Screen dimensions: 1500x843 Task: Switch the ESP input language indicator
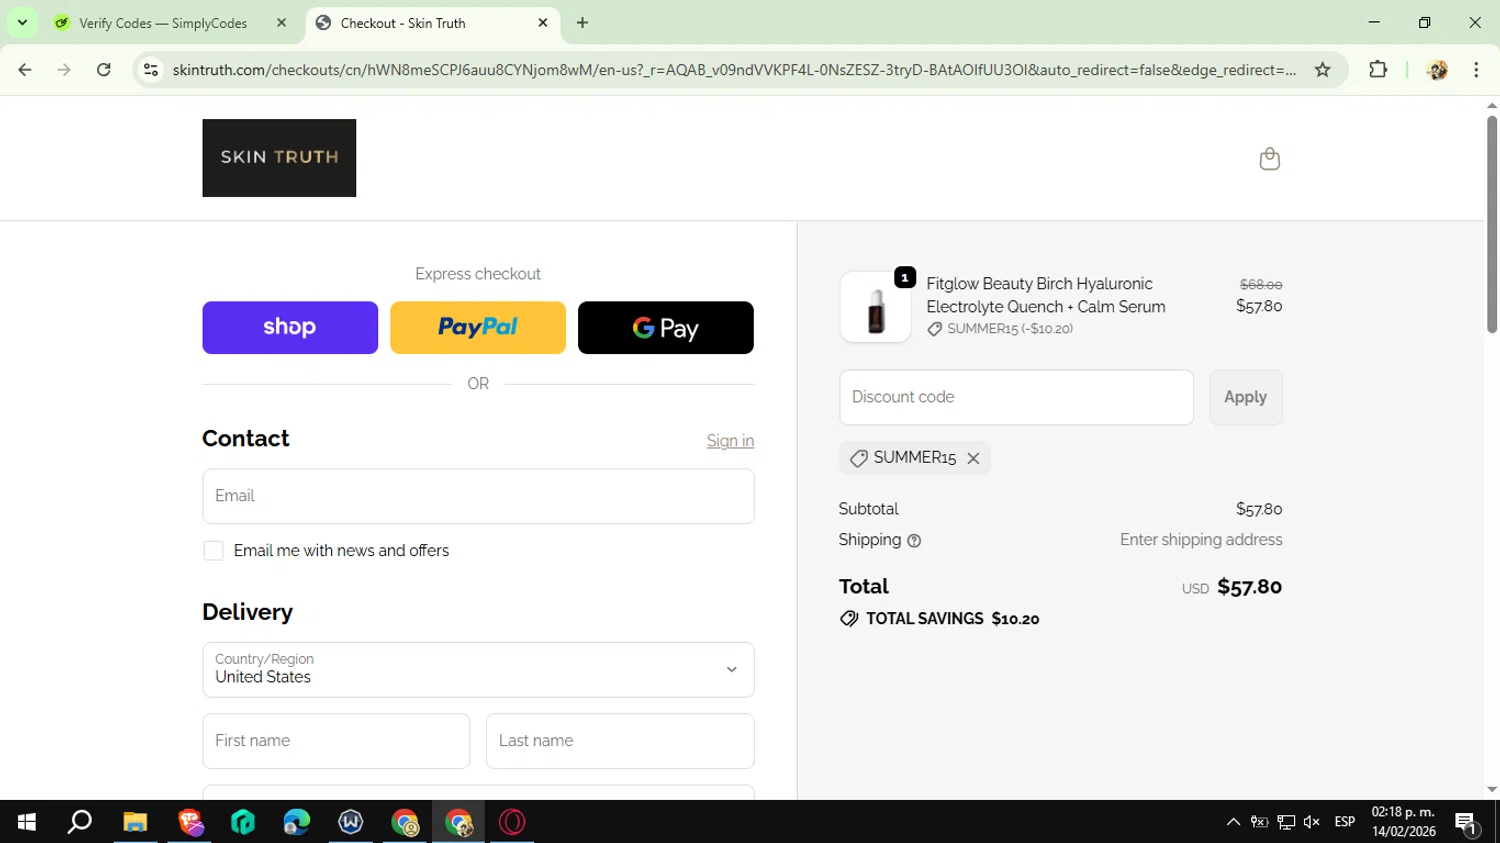pos(1345,822)
